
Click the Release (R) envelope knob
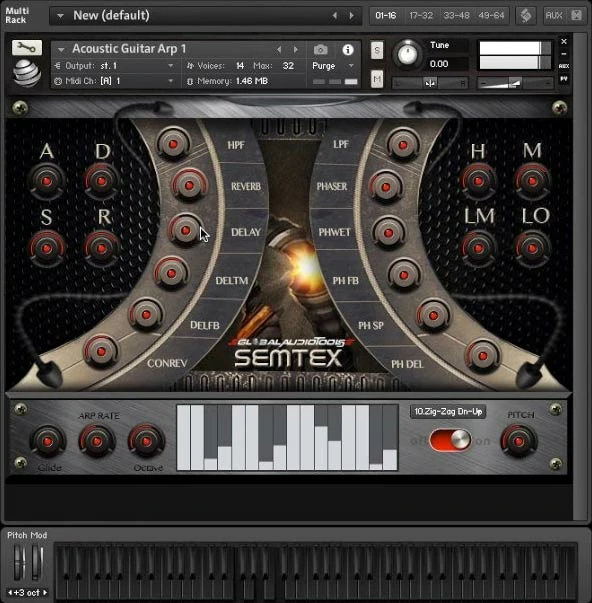[102, 248]
